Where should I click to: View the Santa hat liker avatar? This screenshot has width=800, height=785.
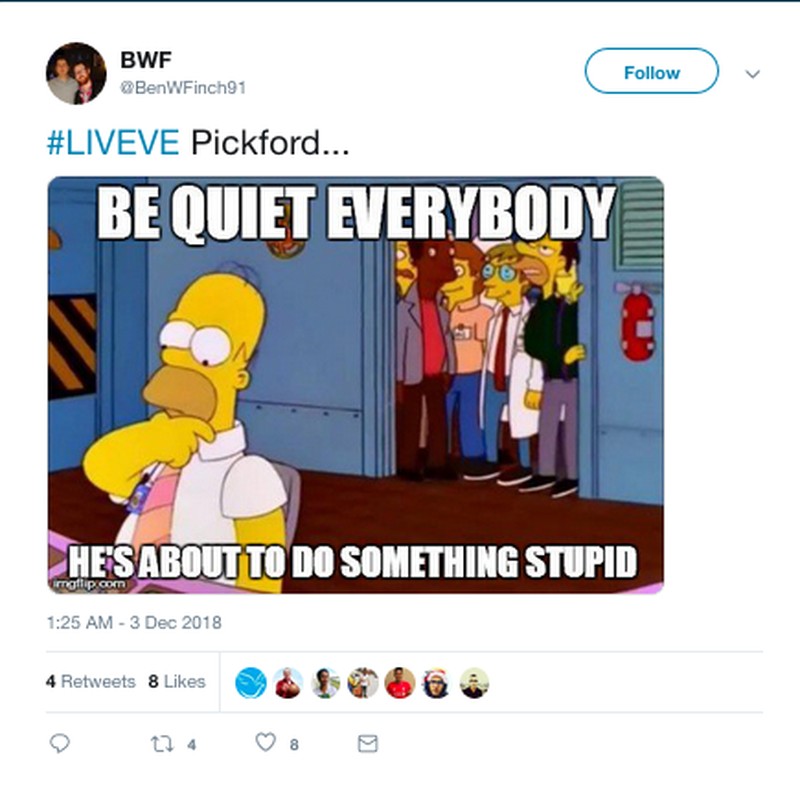437,683
